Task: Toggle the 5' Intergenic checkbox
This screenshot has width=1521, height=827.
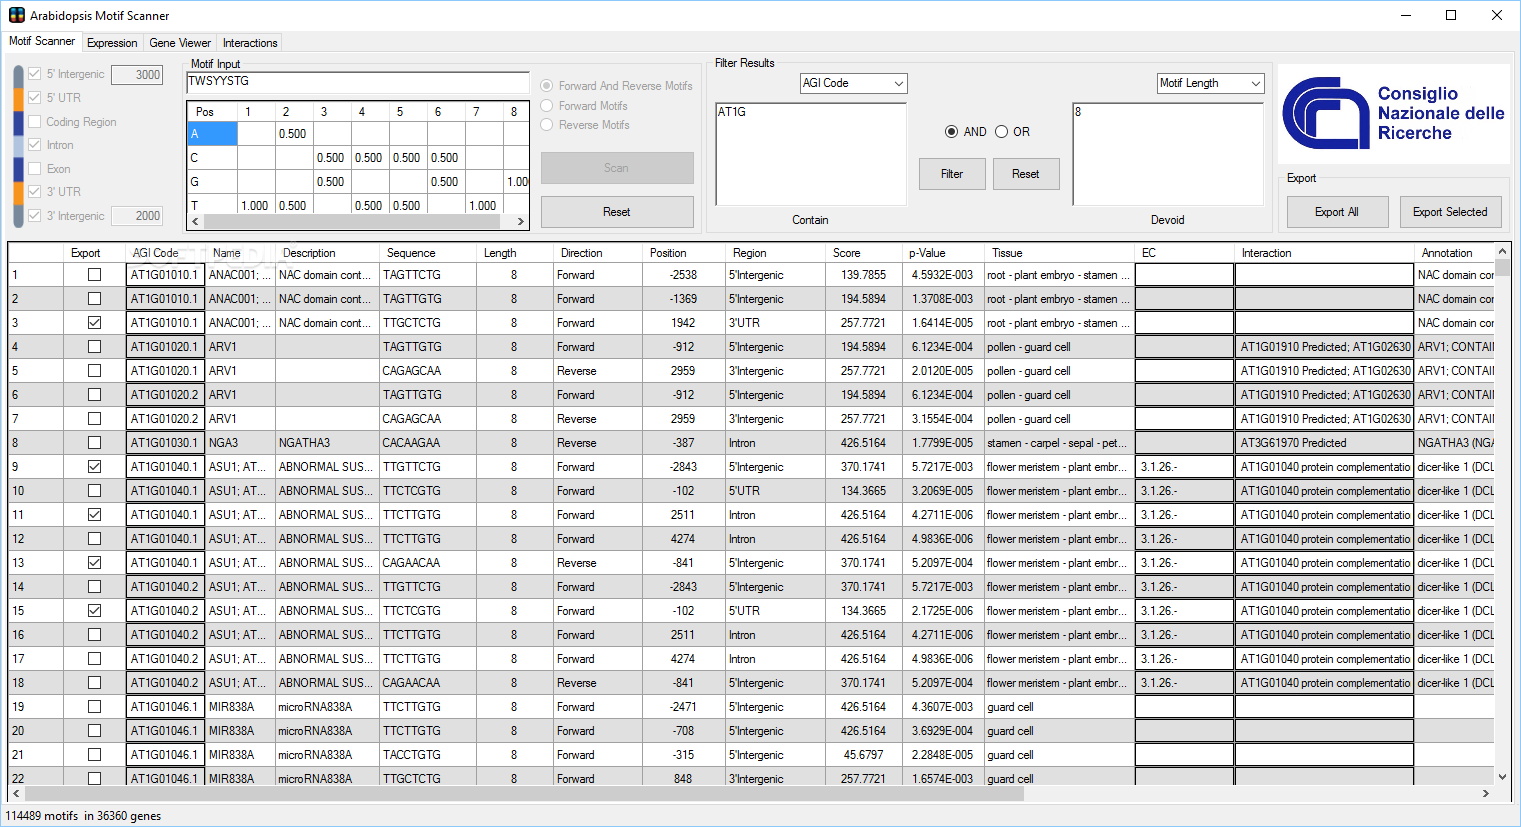Action: pyautogui.click(x=35, y=74)
